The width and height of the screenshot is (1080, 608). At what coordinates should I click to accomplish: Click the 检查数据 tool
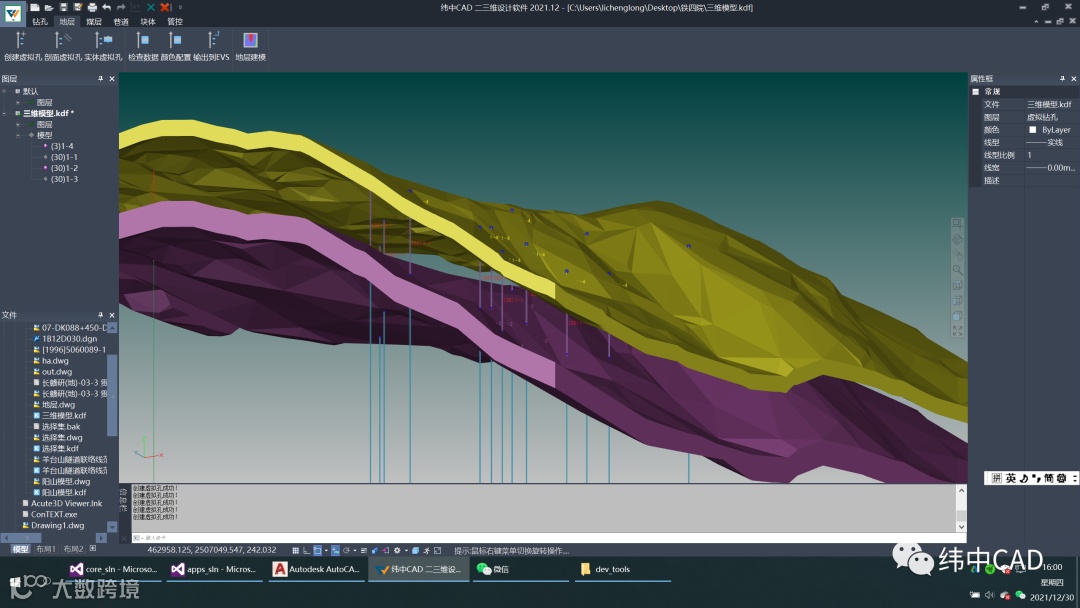[143, 46]
